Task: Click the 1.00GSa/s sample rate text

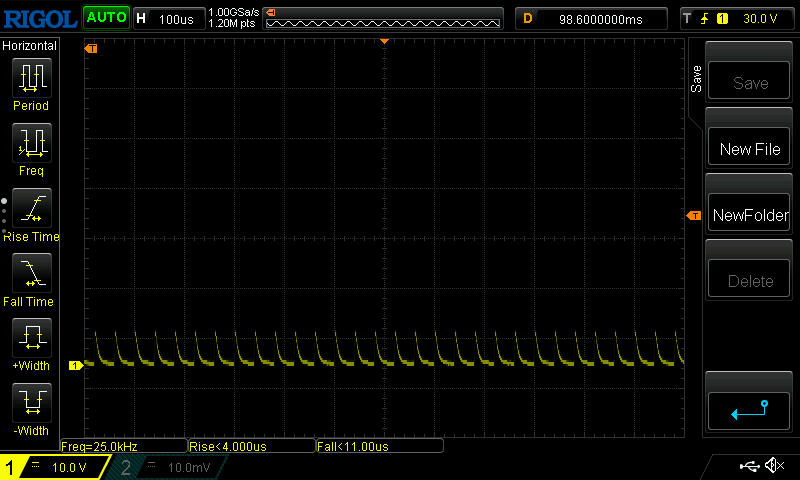Action: click(x=234, y=12)
